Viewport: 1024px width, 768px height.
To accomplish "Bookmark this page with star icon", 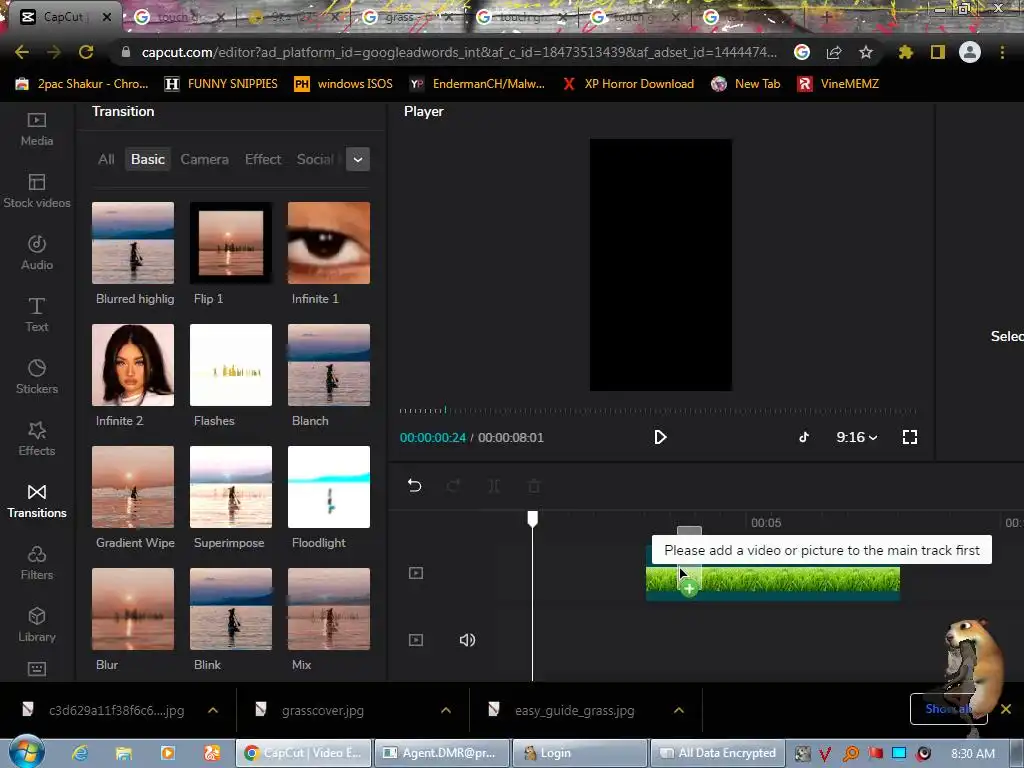I will [x=865, y=52].
